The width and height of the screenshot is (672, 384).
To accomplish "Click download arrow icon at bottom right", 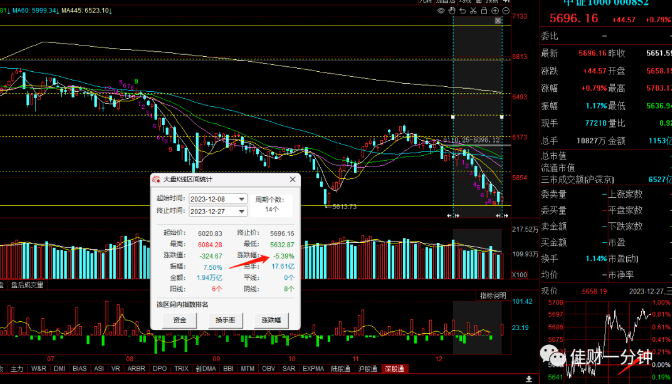I will pyautogui.click(x=529, y=379).
